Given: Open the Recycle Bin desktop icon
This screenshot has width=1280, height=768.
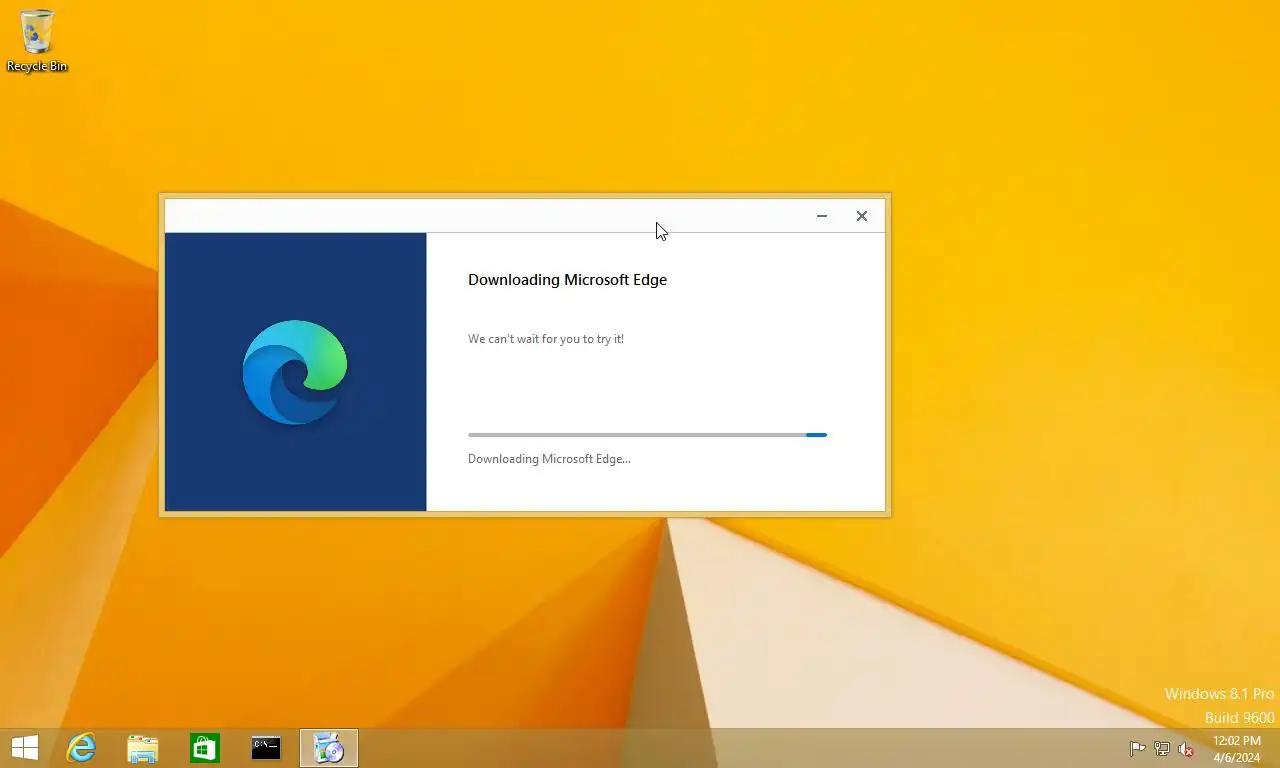Looking at the screenshot, I should click(37, 41).
